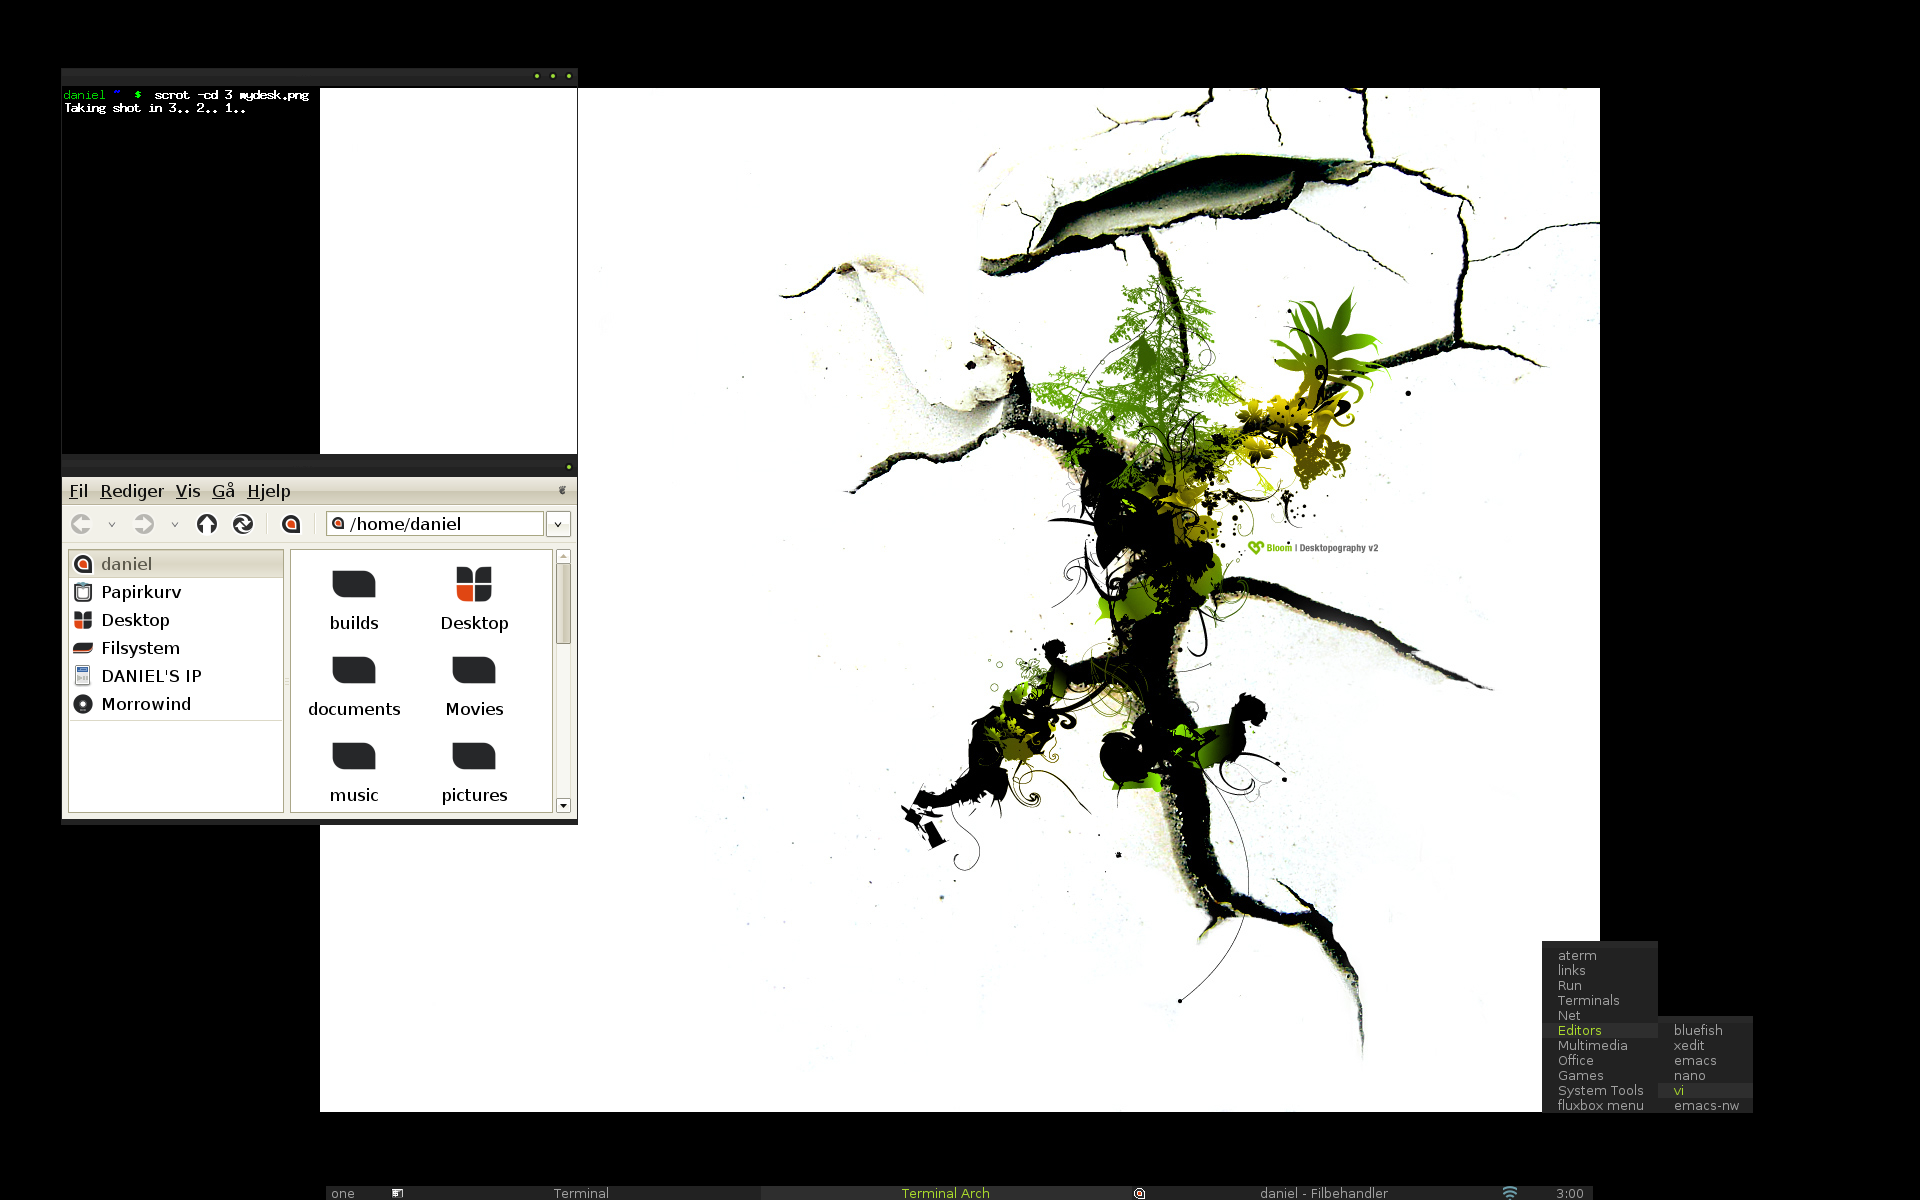This screenshot has height=1200, width=1920.
Task: Open the Hjelp menu
Action: click(269, 491)
